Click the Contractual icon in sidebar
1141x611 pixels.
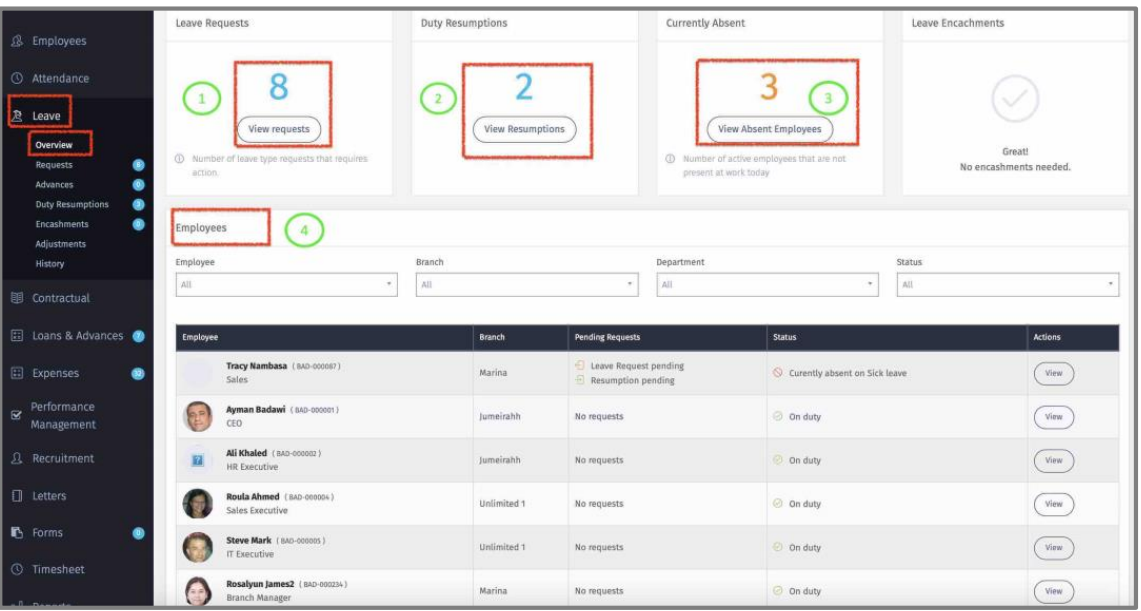[x=17, y=297]
